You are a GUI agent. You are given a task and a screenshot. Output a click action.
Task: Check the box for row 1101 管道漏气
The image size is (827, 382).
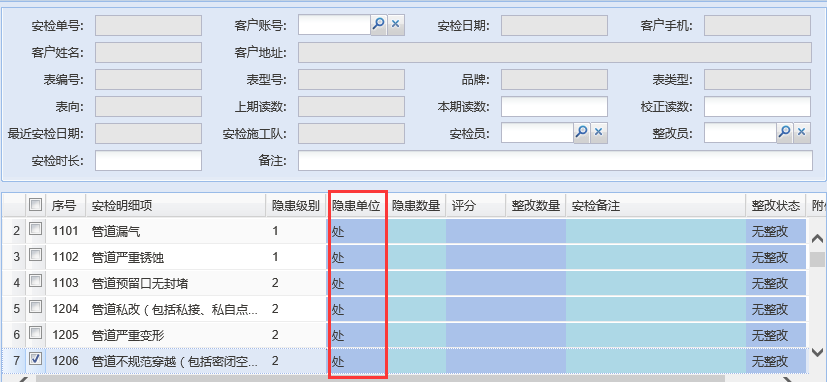(35, 230)
